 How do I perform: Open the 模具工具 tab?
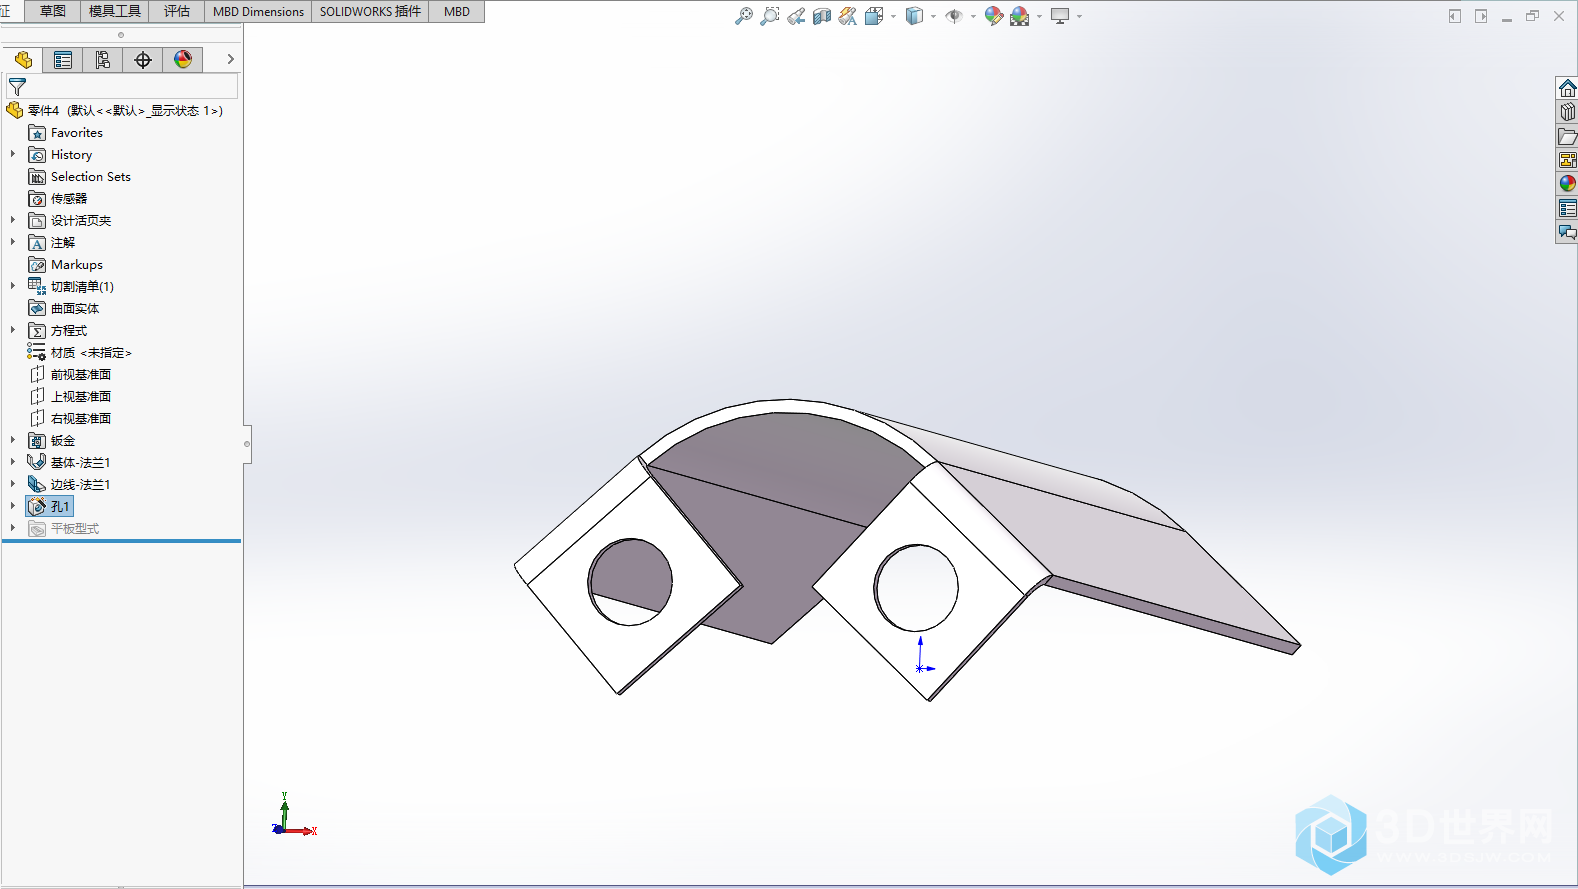[115, 11]
